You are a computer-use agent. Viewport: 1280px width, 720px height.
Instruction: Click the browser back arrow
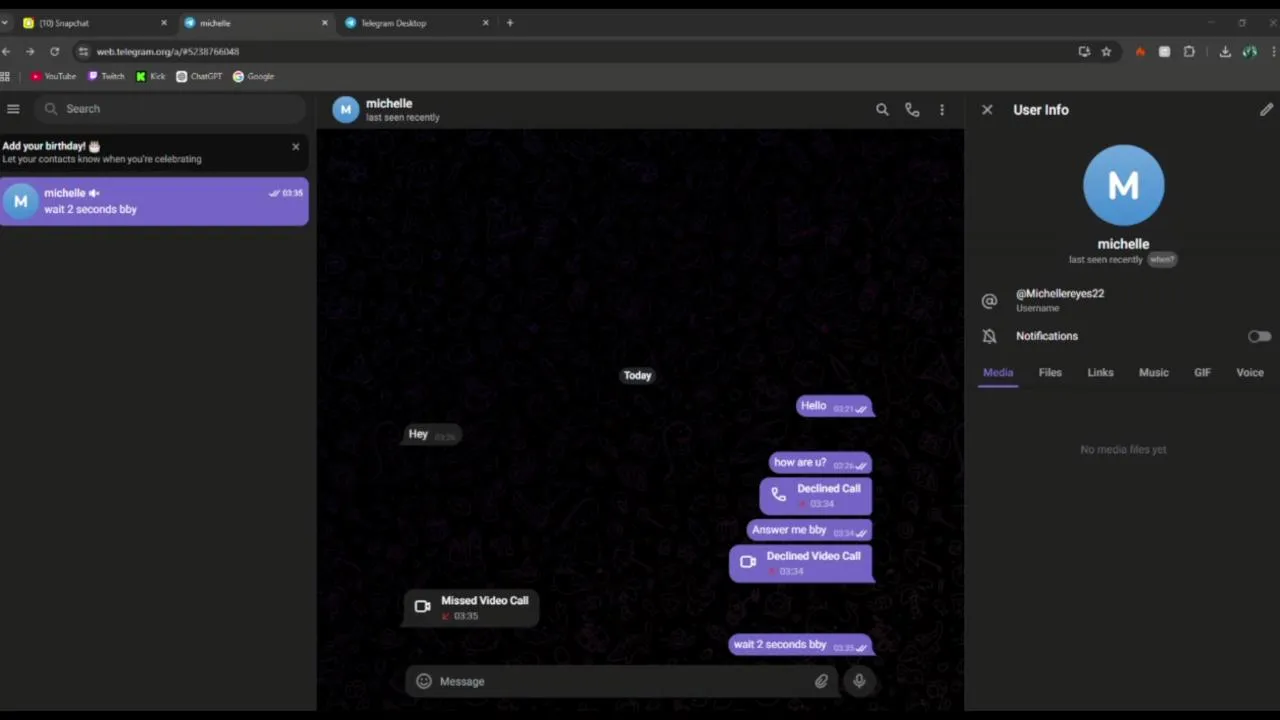point(6,52)
